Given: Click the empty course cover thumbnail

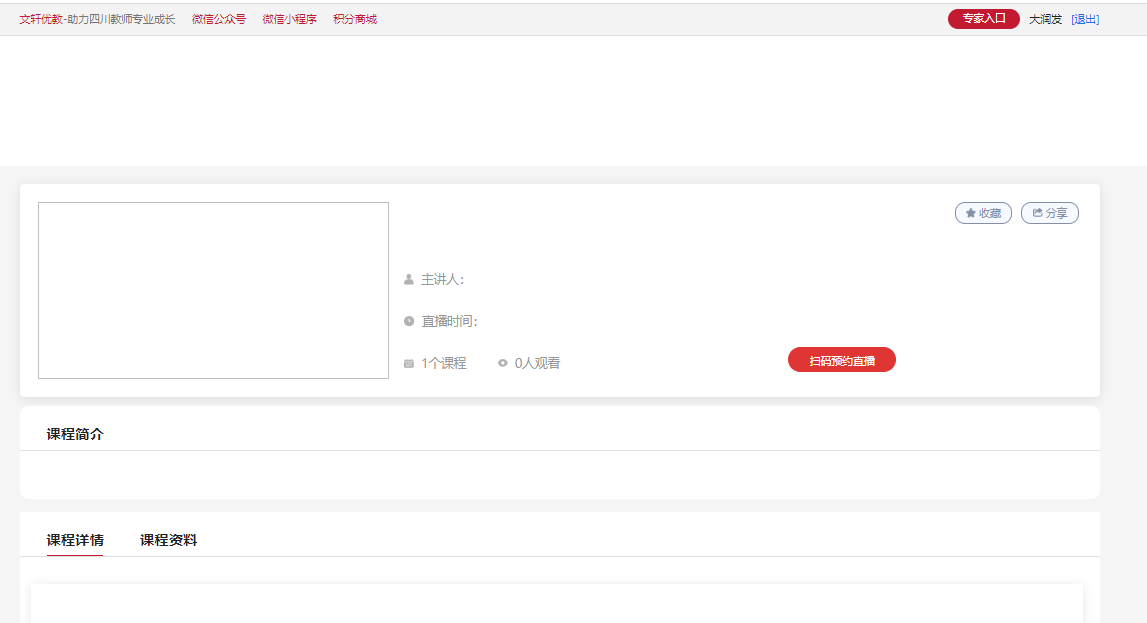Looking at the screenshot, I should point(213,290).
